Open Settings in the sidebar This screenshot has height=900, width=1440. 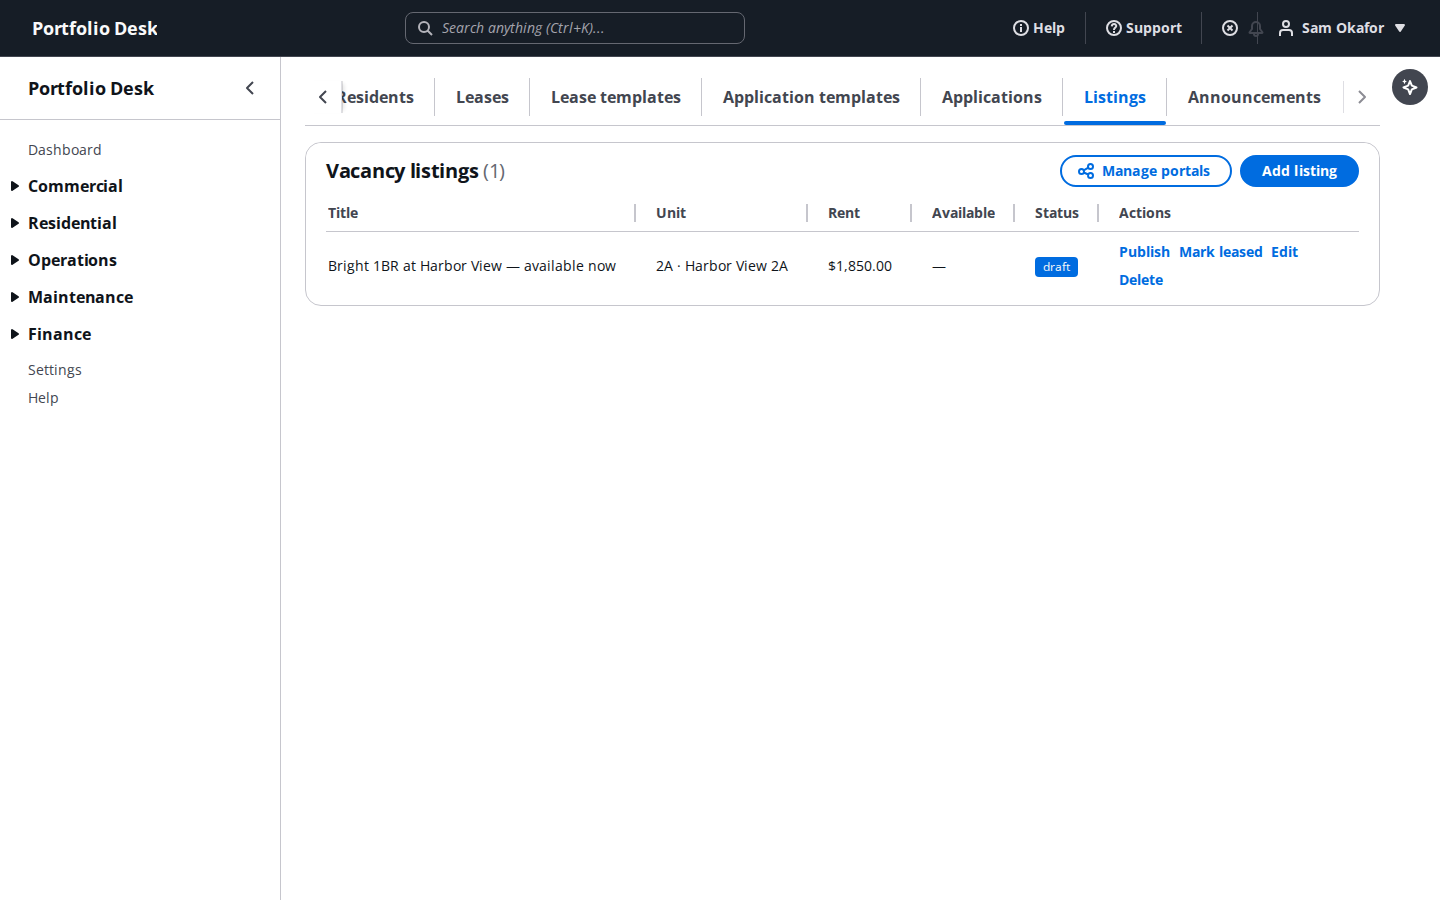click(55, 370)
